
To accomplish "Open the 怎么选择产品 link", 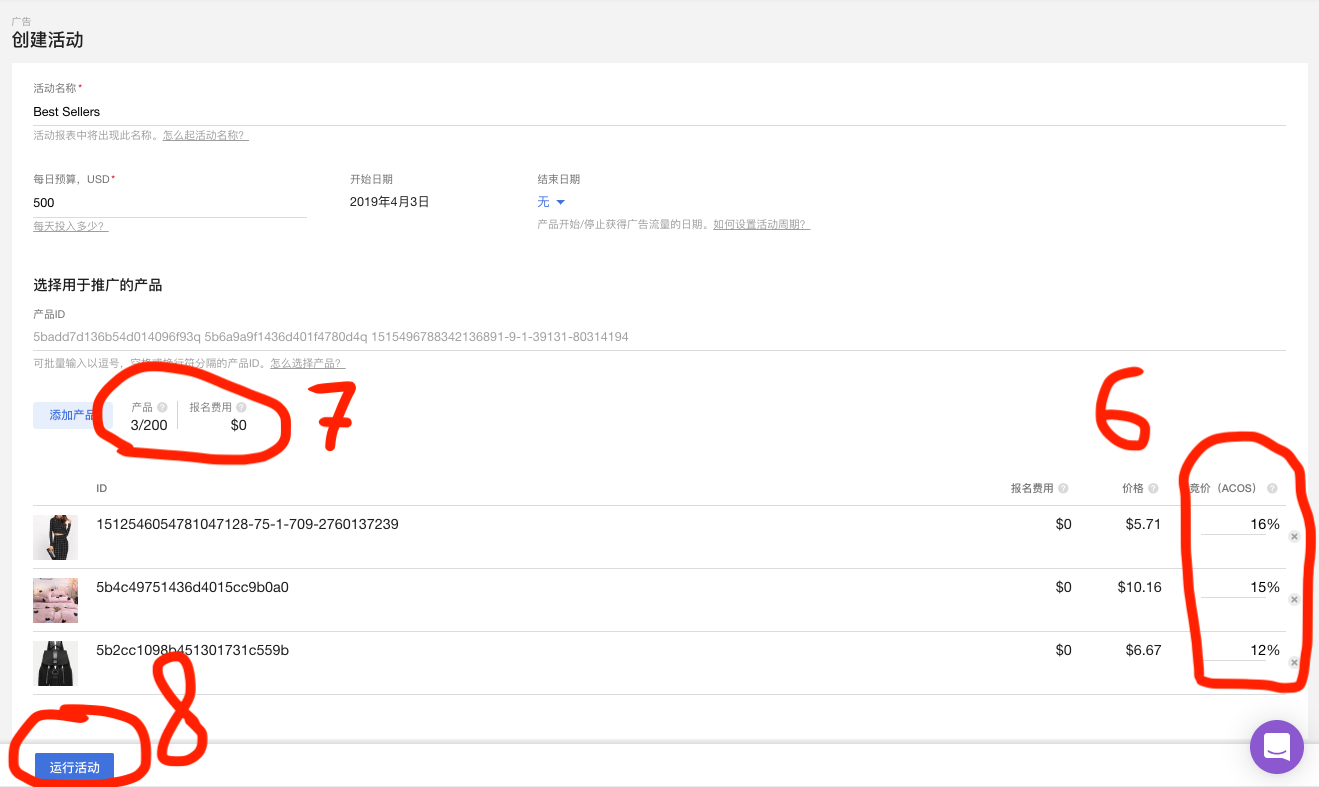I will point(307,362).
